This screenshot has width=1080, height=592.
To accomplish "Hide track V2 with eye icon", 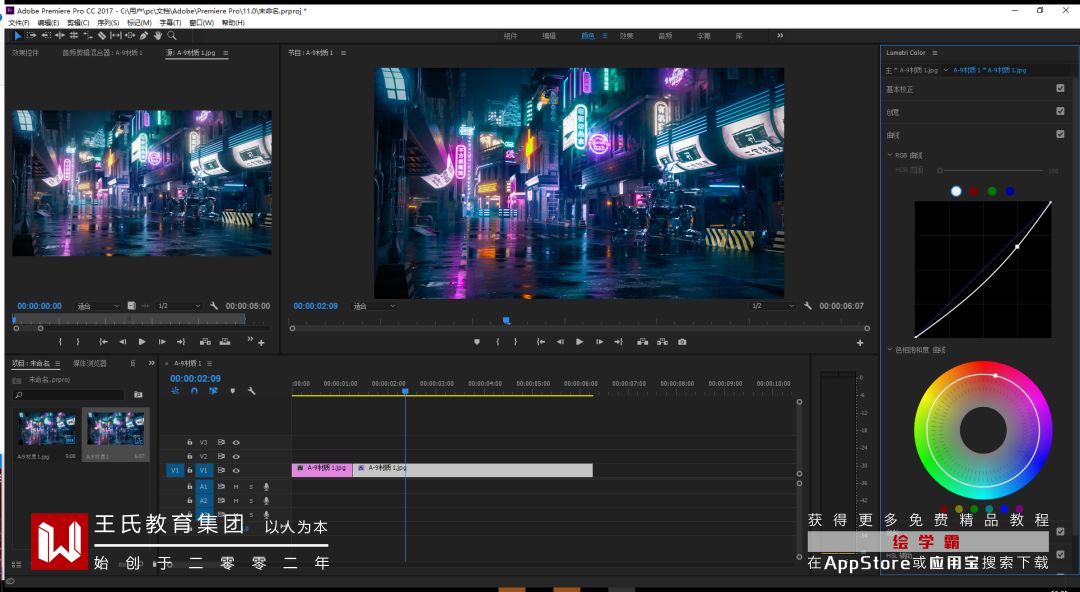I will [236, 456].
